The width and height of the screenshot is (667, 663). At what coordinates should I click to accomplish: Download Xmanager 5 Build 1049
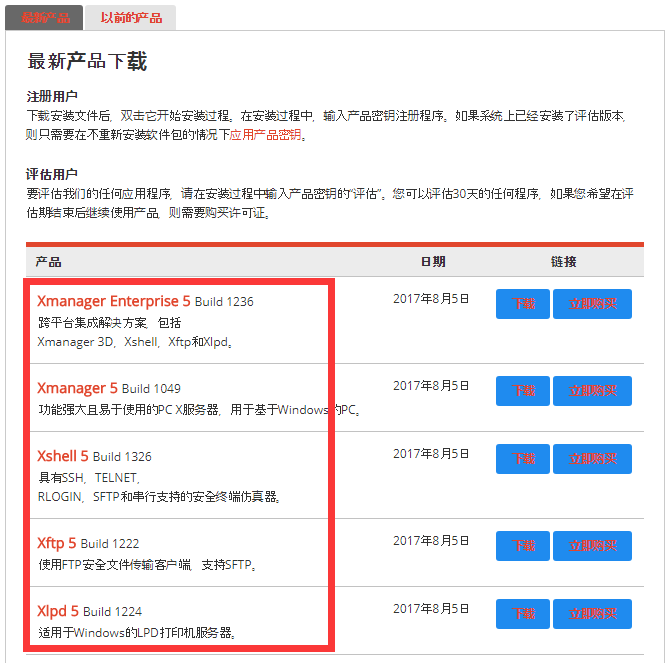[x=523, y=391]
